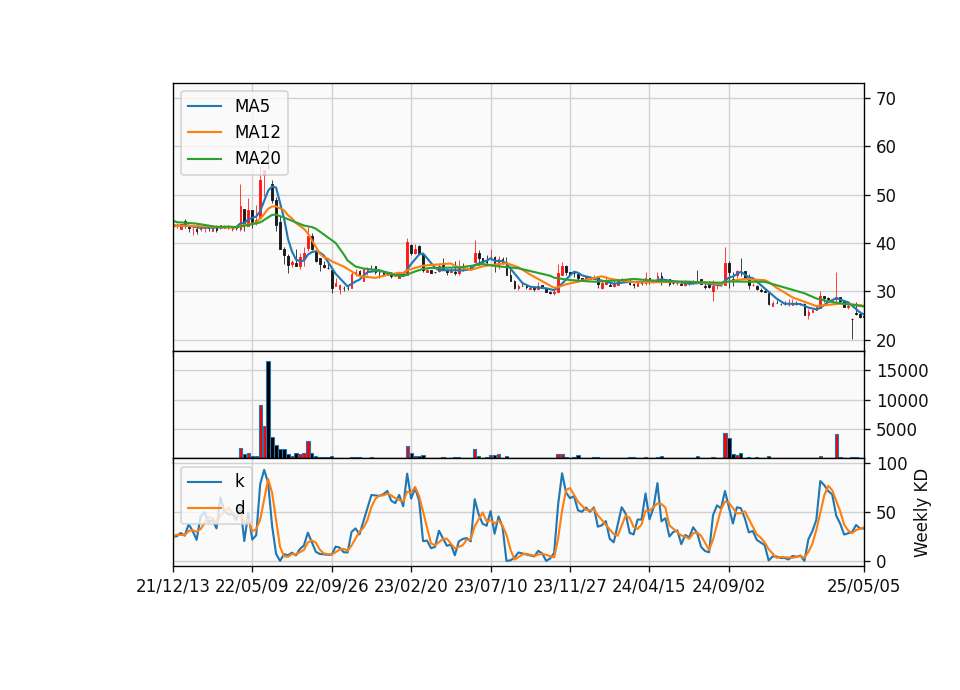Click the 23/11/27 date tick label
Screen dimensions: 960x690
[x=570, y=586]
